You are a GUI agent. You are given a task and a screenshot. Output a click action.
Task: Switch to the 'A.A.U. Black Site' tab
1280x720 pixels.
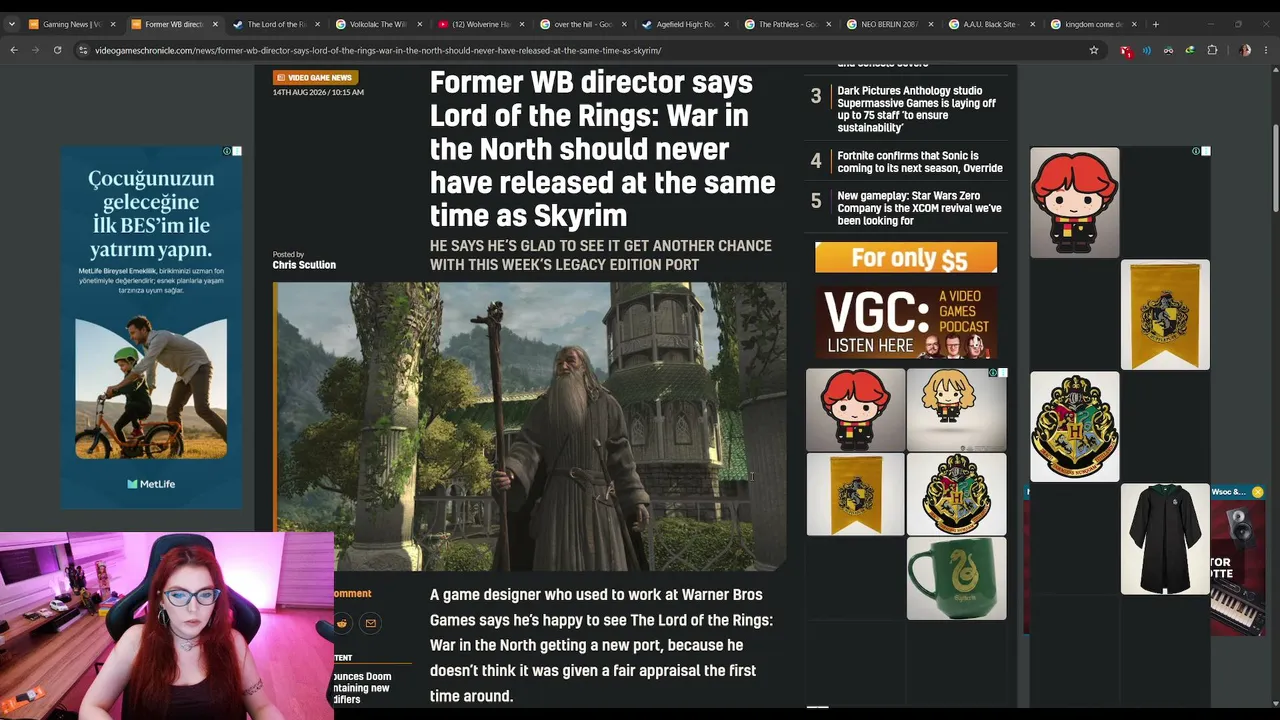click(x=991, y=24)
